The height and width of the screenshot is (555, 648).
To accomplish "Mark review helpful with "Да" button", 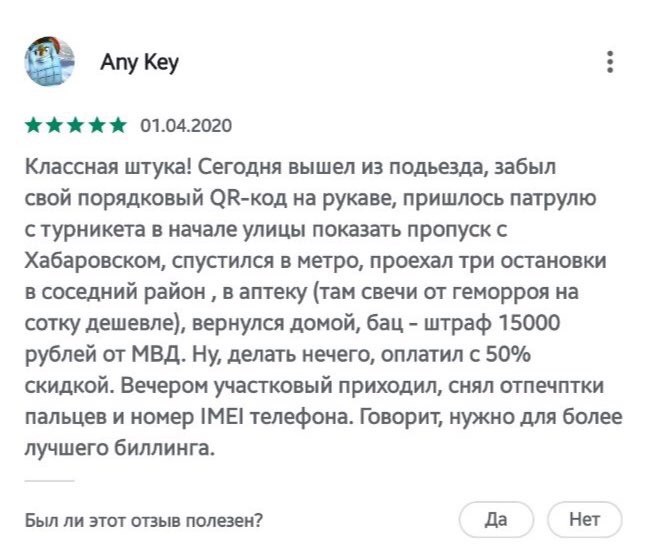I will point(496,519).
